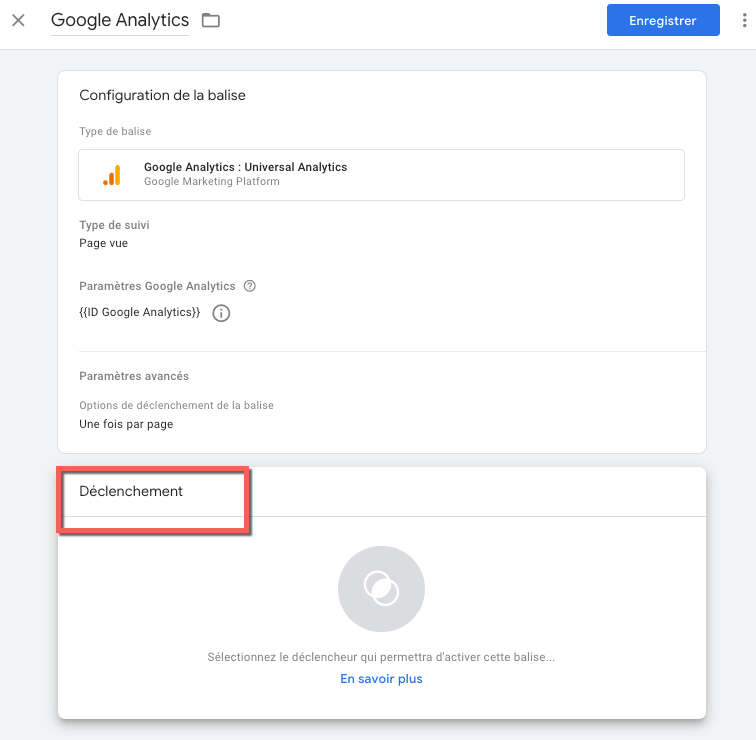This screenshot has width=756, height=740.
Task: Select the Une fois par page option
Action: point(126,424)
